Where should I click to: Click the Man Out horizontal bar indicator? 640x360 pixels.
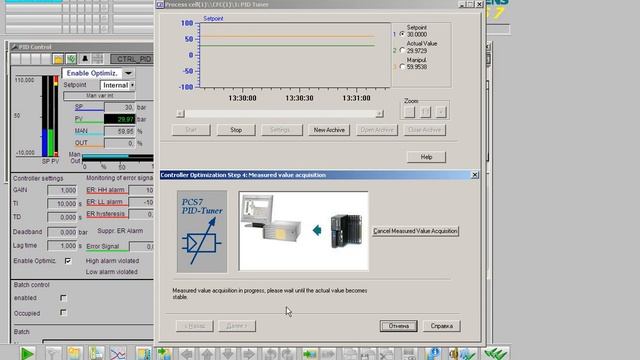(118, 157)
